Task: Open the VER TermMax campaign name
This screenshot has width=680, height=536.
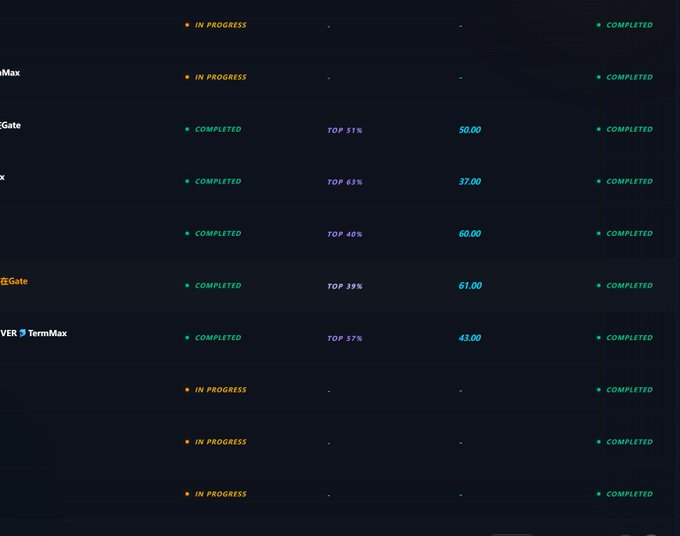Action: [34, 333]
